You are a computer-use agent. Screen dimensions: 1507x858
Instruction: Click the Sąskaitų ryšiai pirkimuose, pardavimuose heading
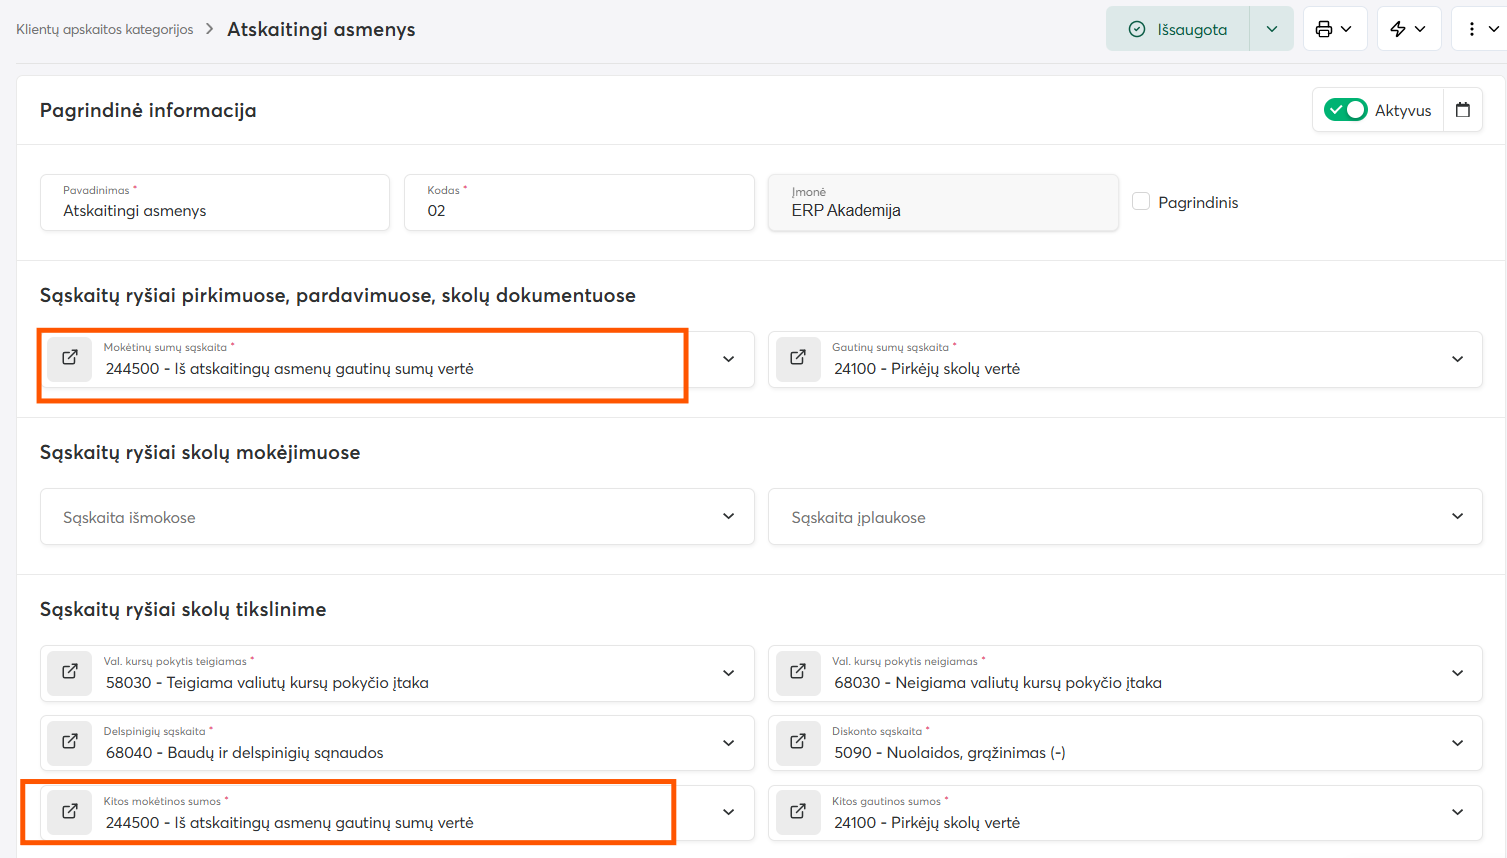[x=338, y=295]
